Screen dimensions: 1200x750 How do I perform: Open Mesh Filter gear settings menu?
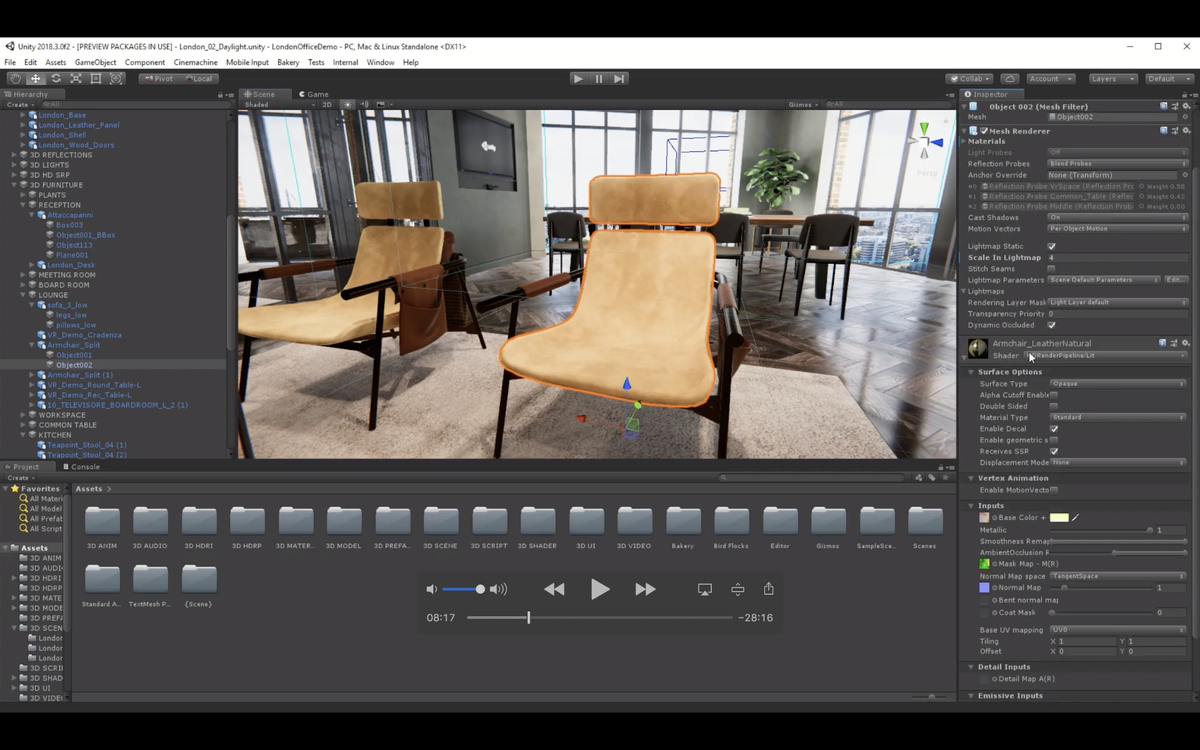pyautogui.click(x=1186, y=106)
